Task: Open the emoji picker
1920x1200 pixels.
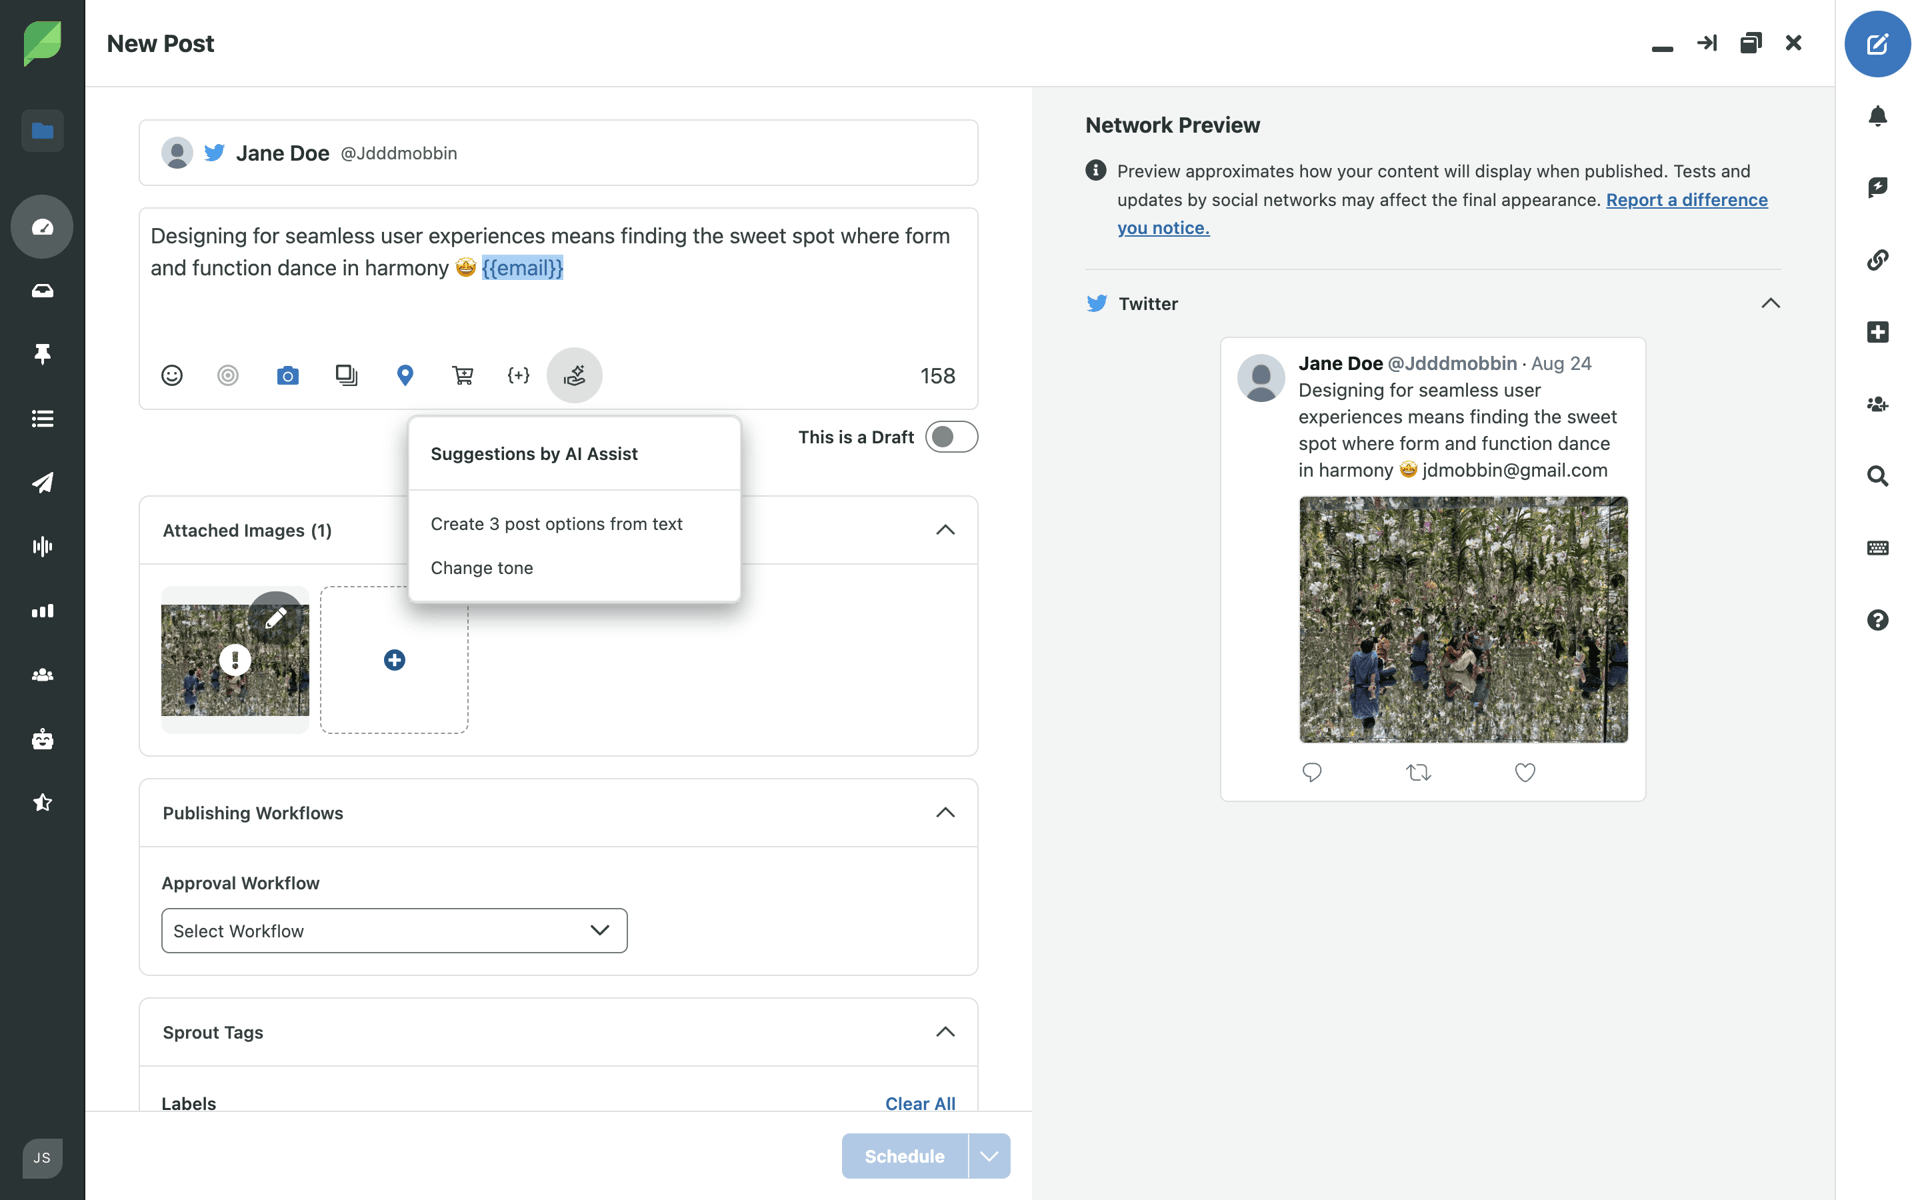Action: tap(172, 375)
